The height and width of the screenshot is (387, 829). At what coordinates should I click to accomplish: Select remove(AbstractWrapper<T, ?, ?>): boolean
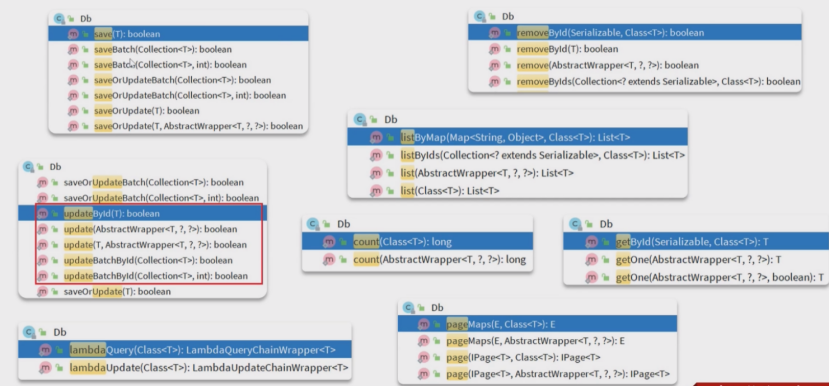pos(634,66)
